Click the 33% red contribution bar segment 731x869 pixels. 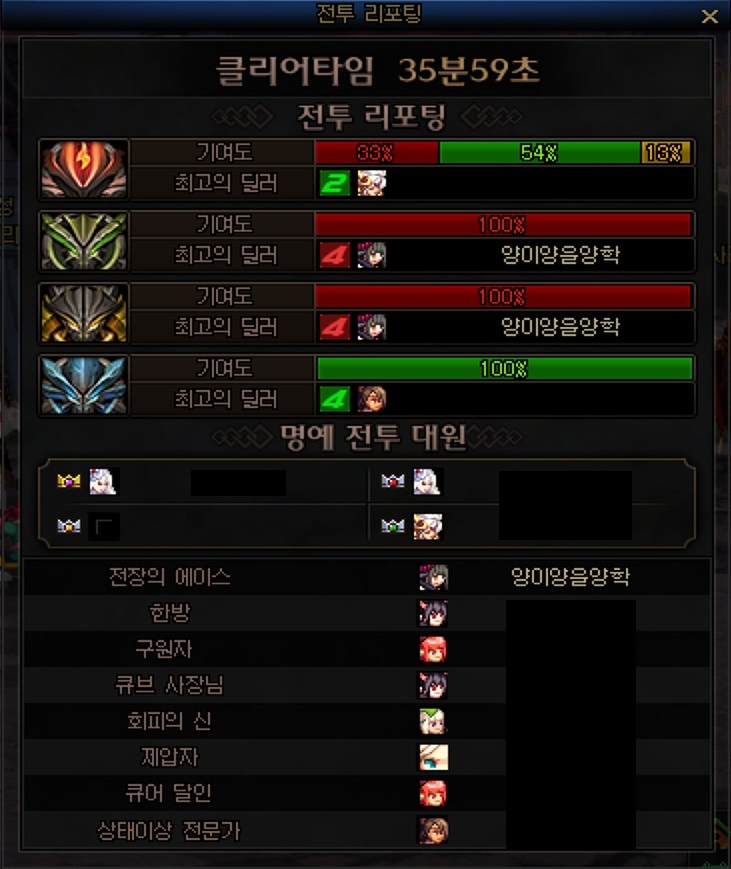pos(377,152)
